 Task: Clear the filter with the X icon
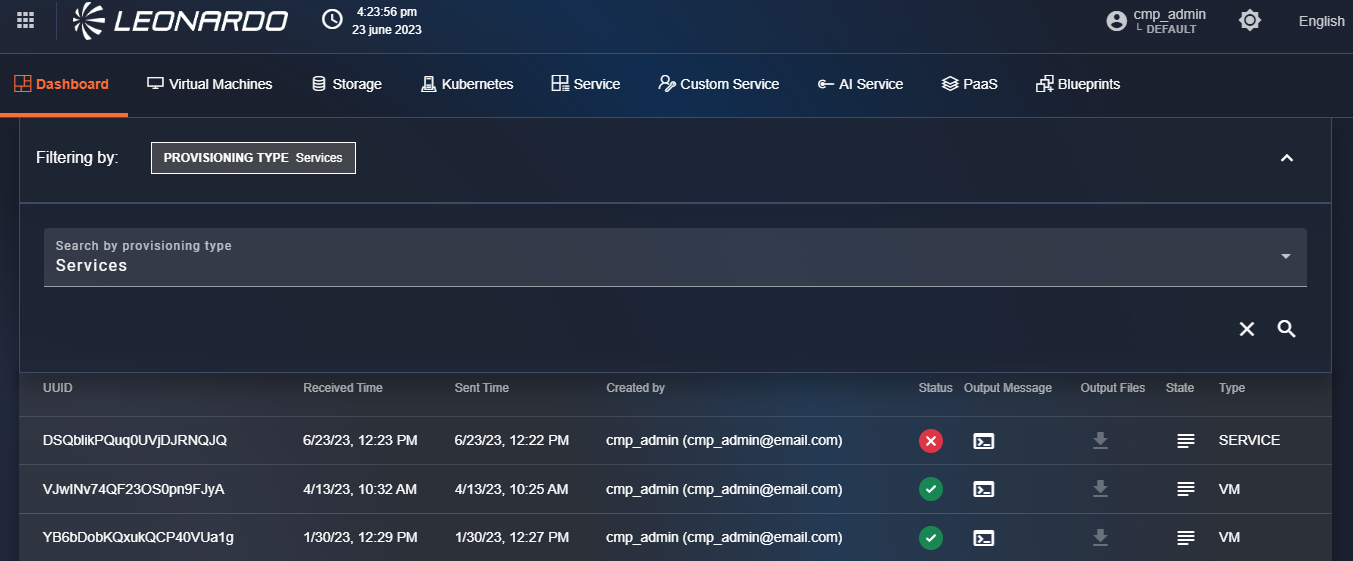tap(1246, 329)
